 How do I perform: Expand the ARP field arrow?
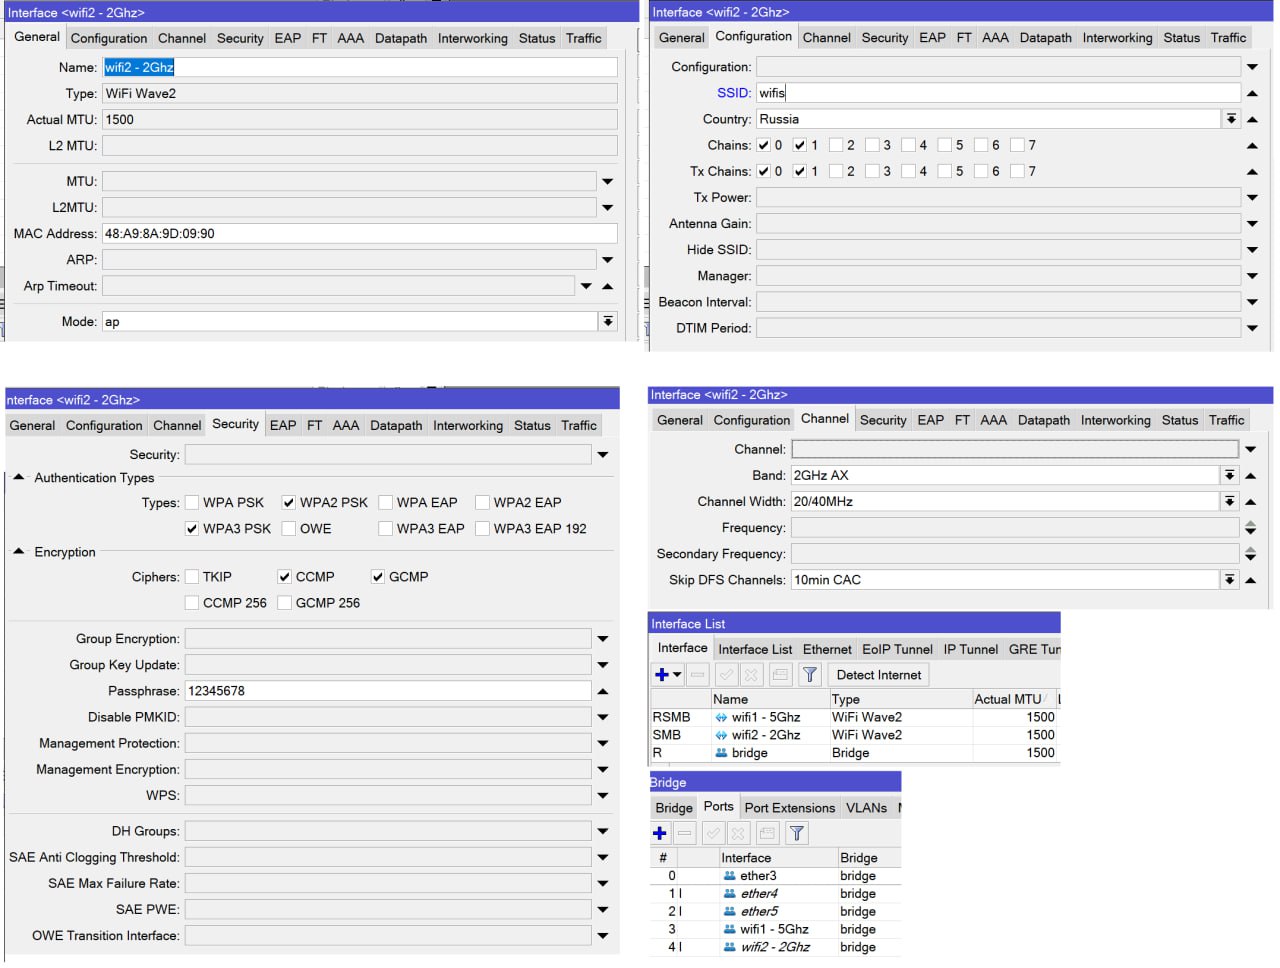(607, 260)
